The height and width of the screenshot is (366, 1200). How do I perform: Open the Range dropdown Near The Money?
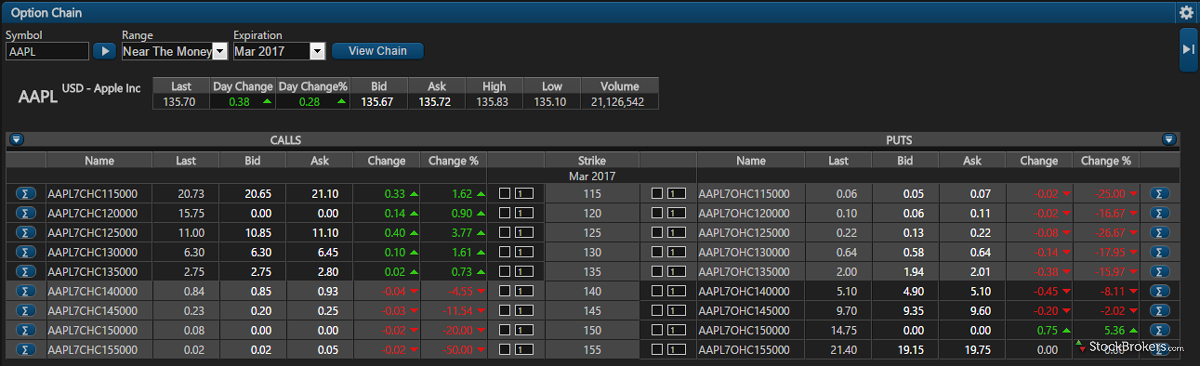[x=174, y=51]
